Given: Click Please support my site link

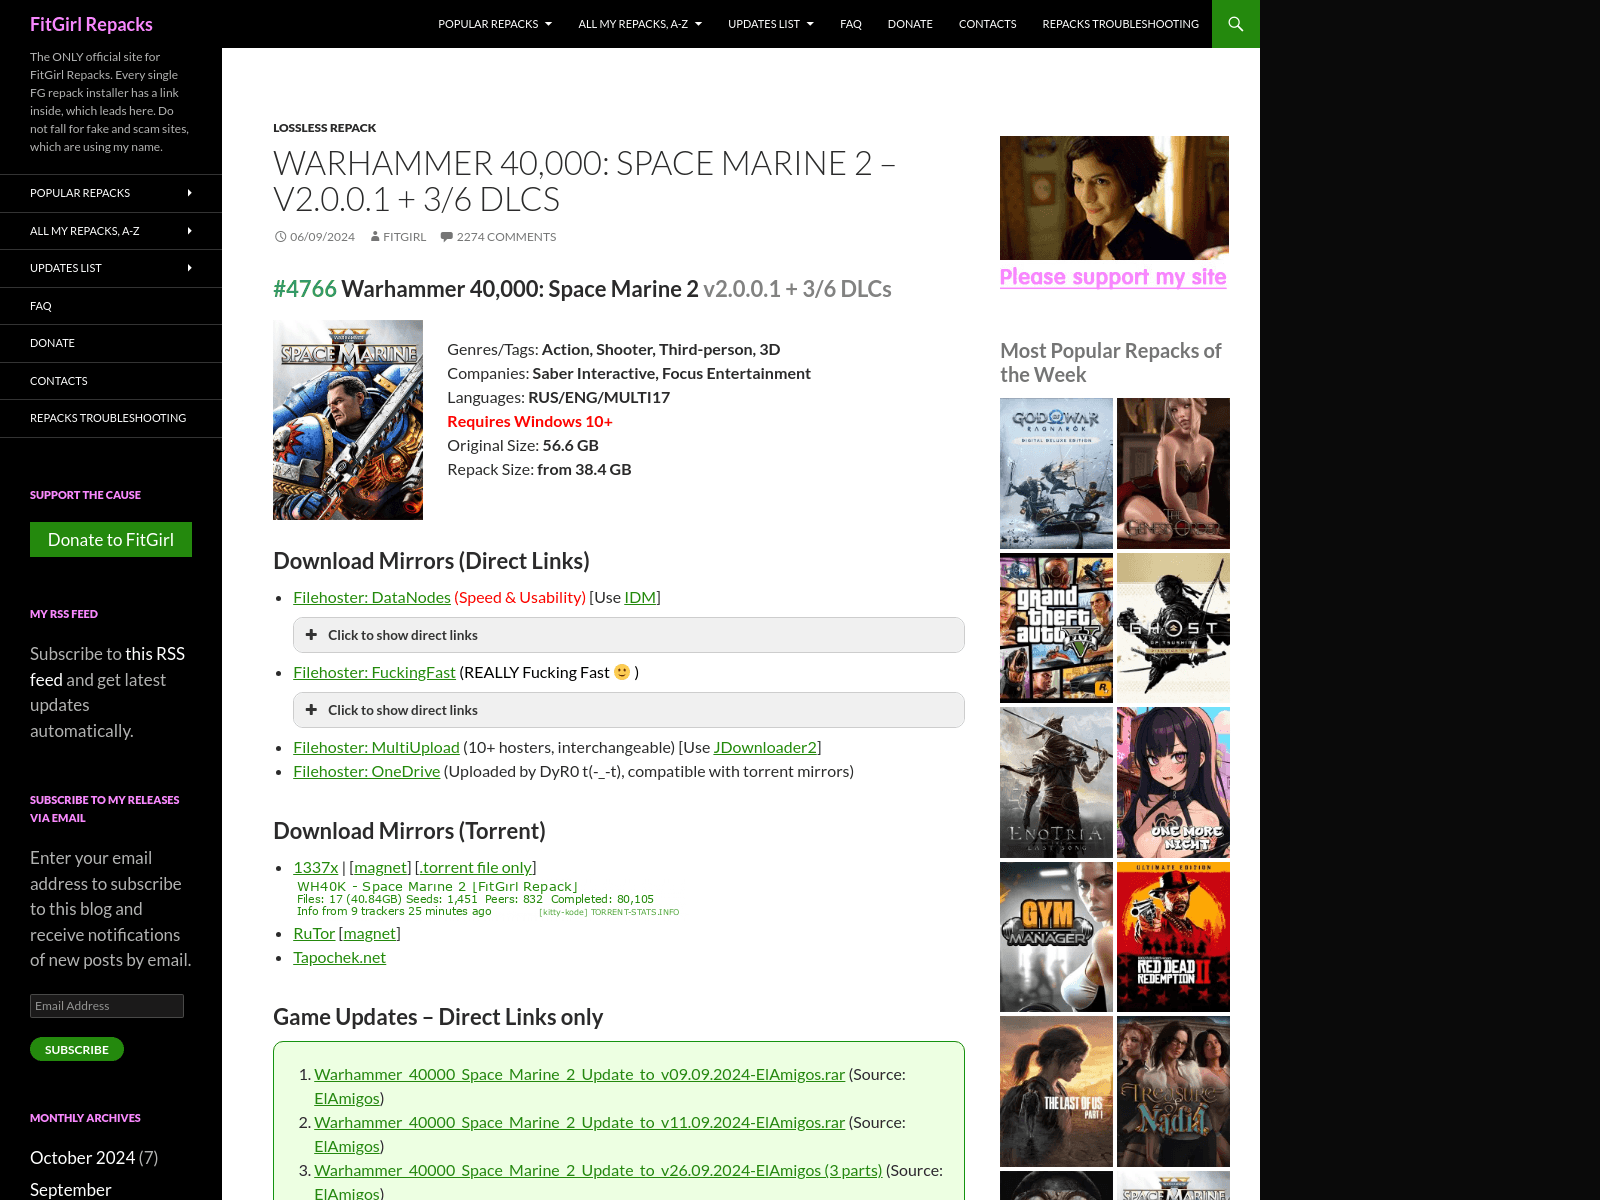Looking at the screenshot, I should [1113, 277].
